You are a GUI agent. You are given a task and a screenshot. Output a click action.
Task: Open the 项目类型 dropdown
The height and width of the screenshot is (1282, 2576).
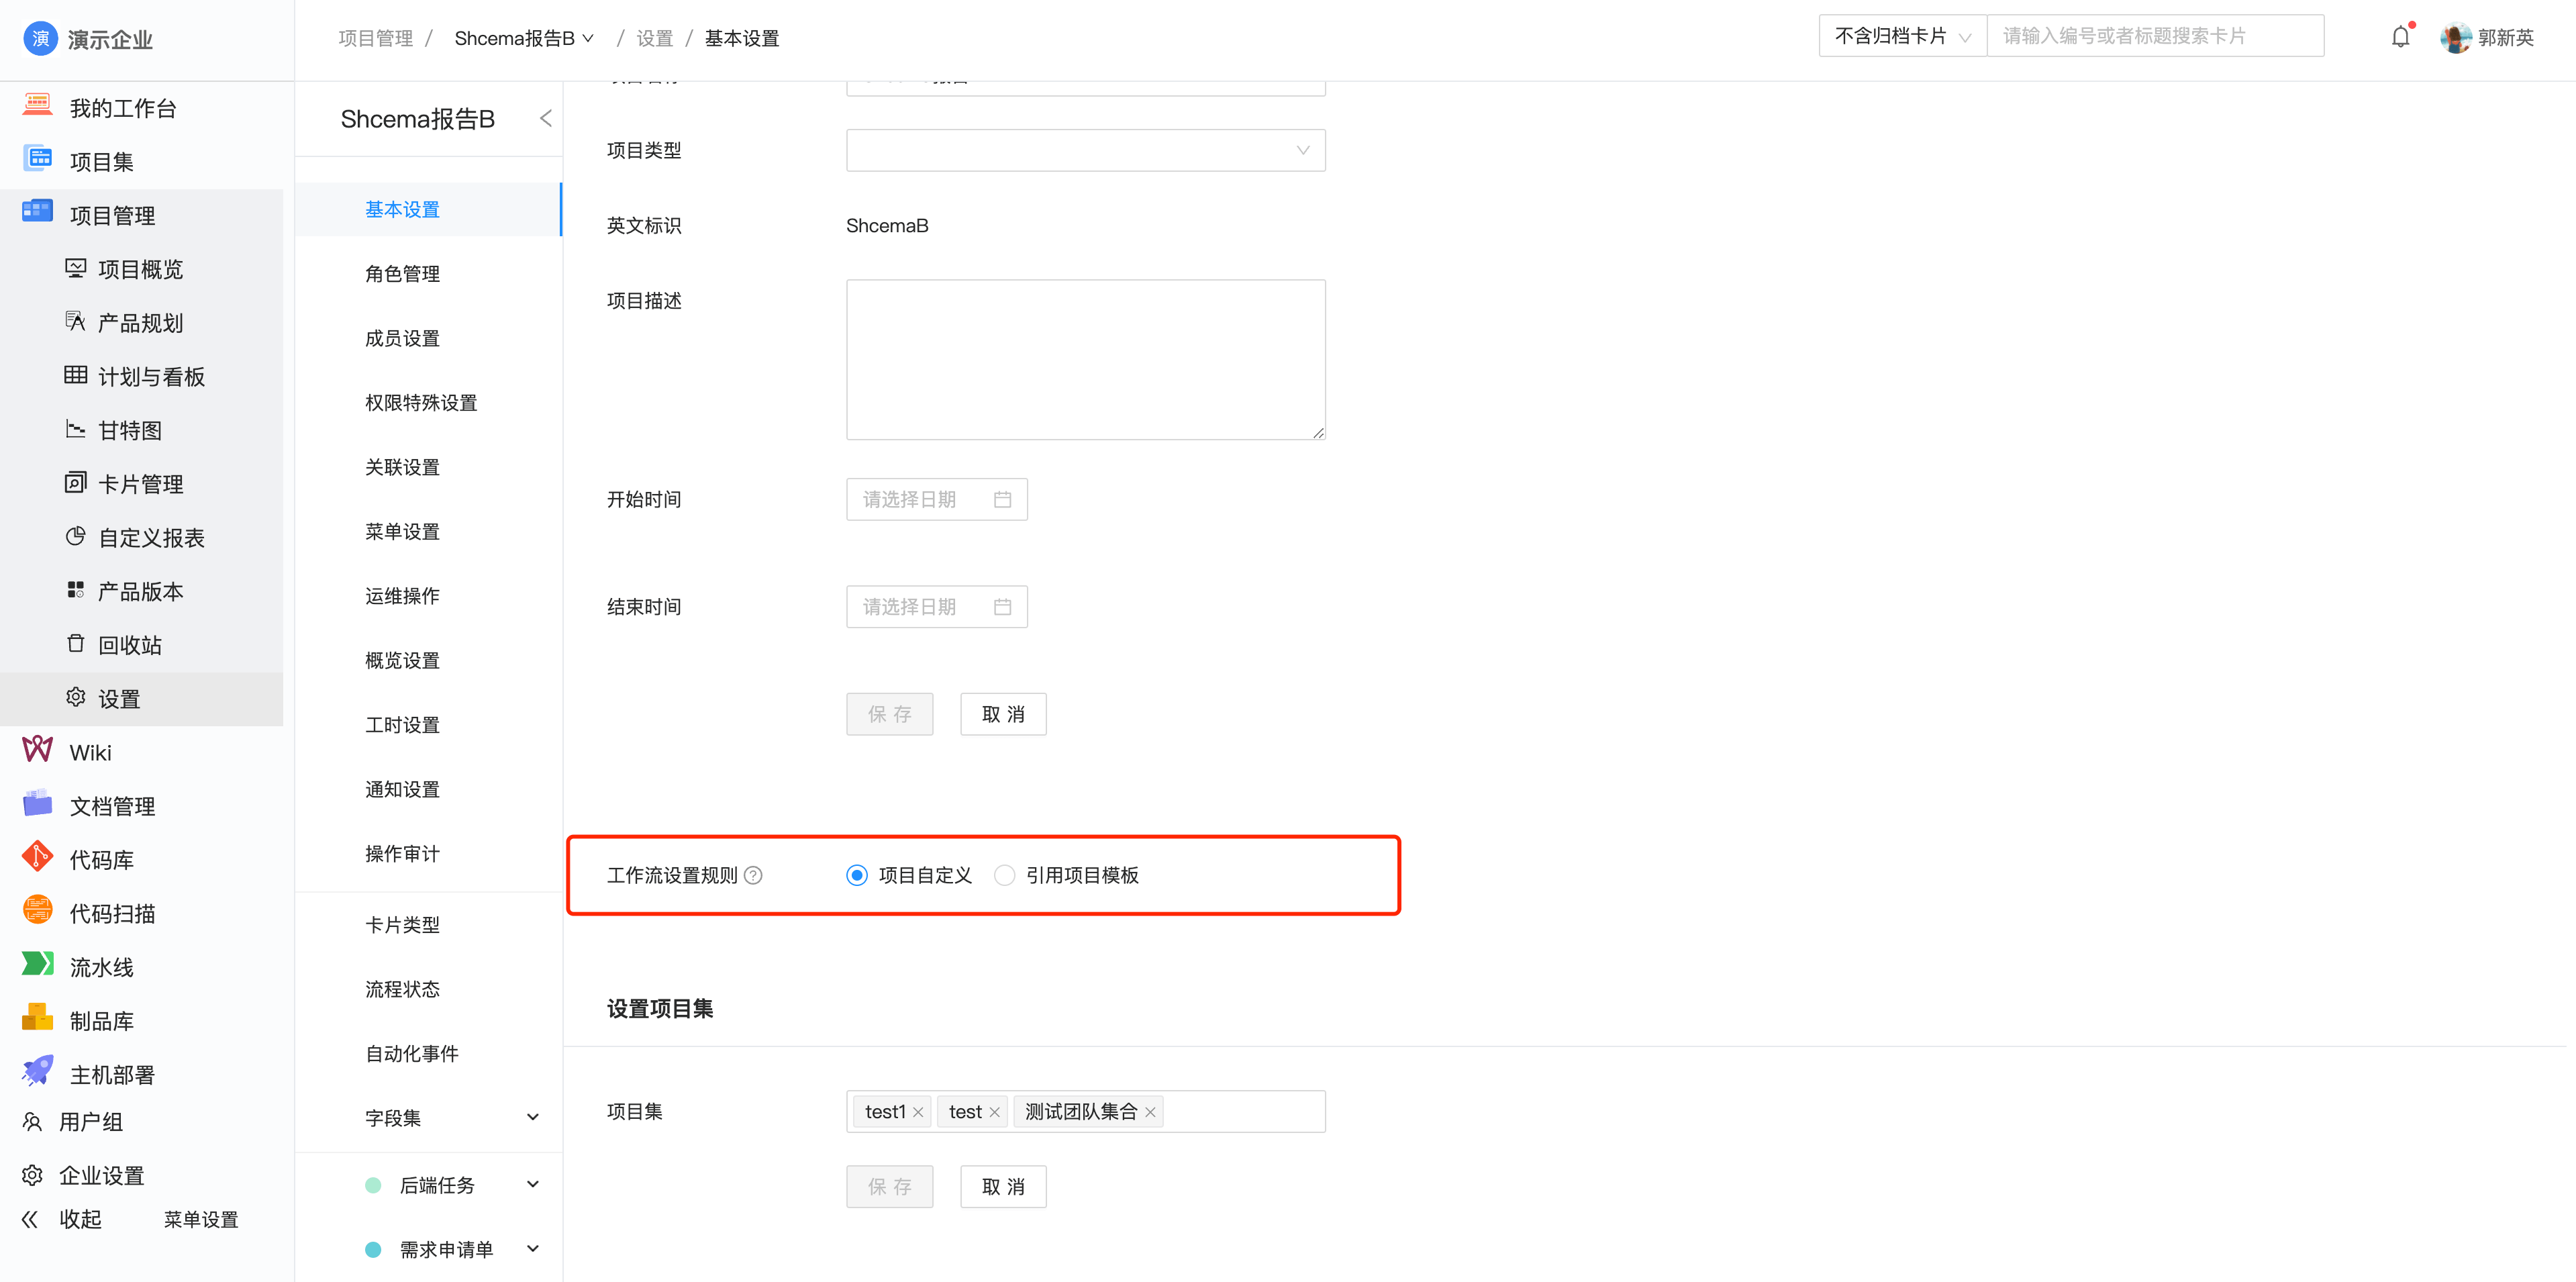[1086, 150]
